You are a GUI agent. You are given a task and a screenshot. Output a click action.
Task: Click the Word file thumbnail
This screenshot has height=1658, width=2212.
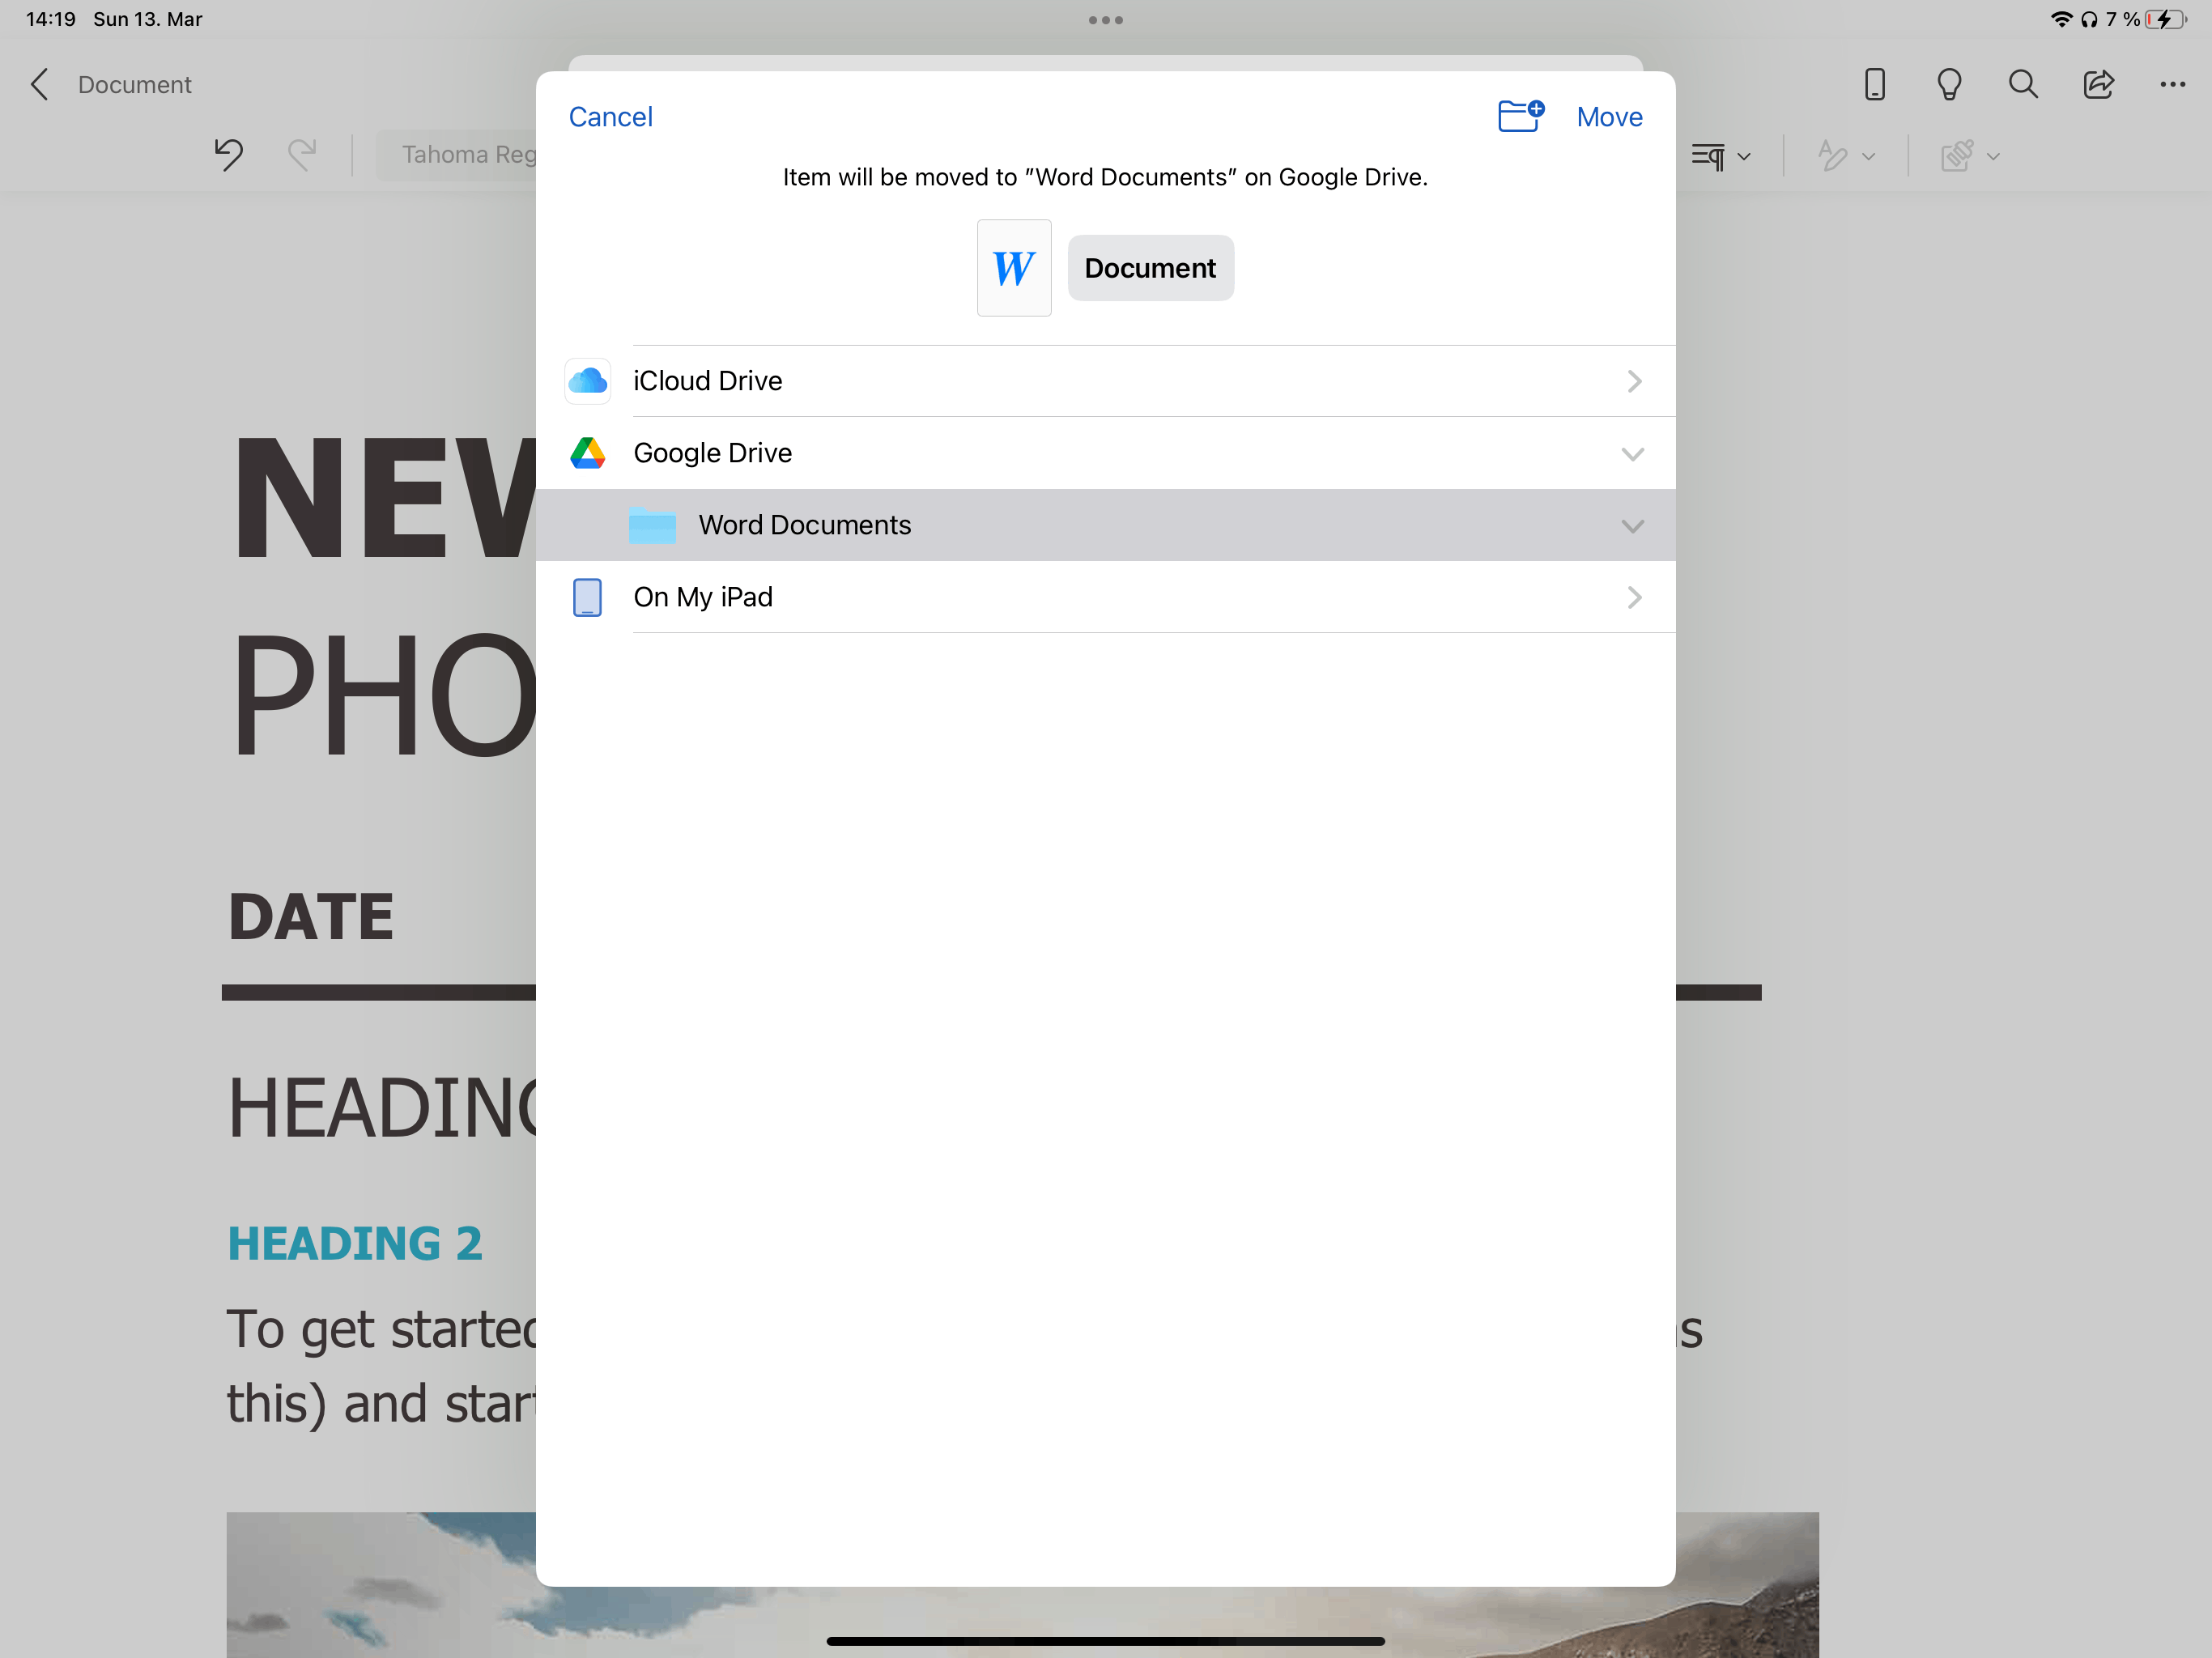(1013, 268)
